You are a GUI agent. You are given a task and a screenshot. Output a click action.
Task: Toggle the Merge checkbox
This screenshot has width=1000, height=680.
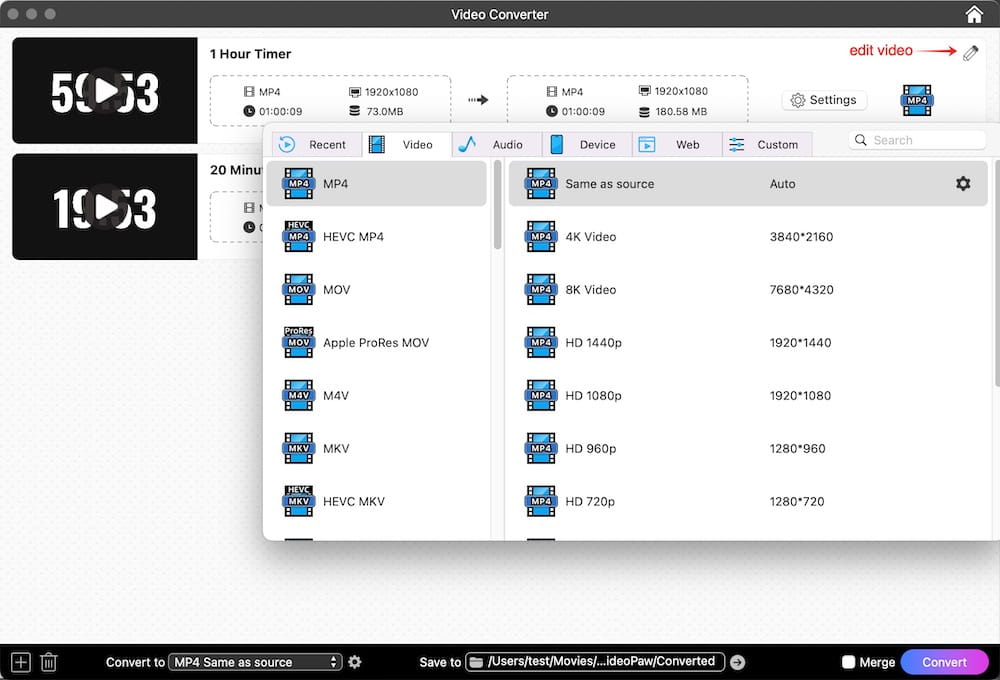click(849, 662)
